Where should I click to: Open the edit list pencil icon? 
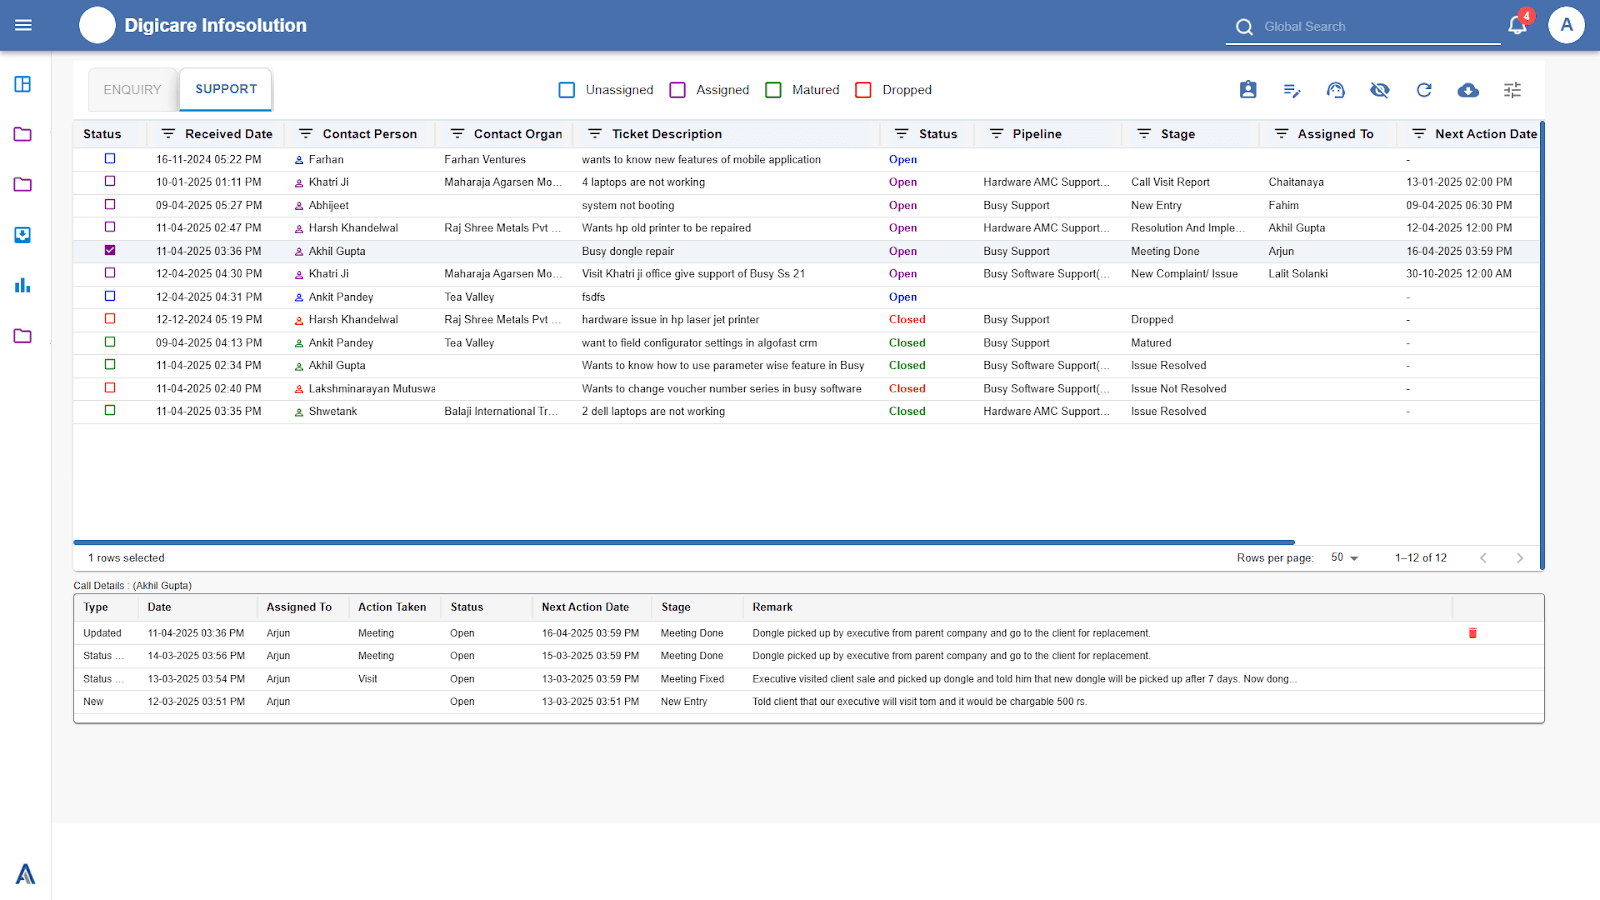(1292, 90)
